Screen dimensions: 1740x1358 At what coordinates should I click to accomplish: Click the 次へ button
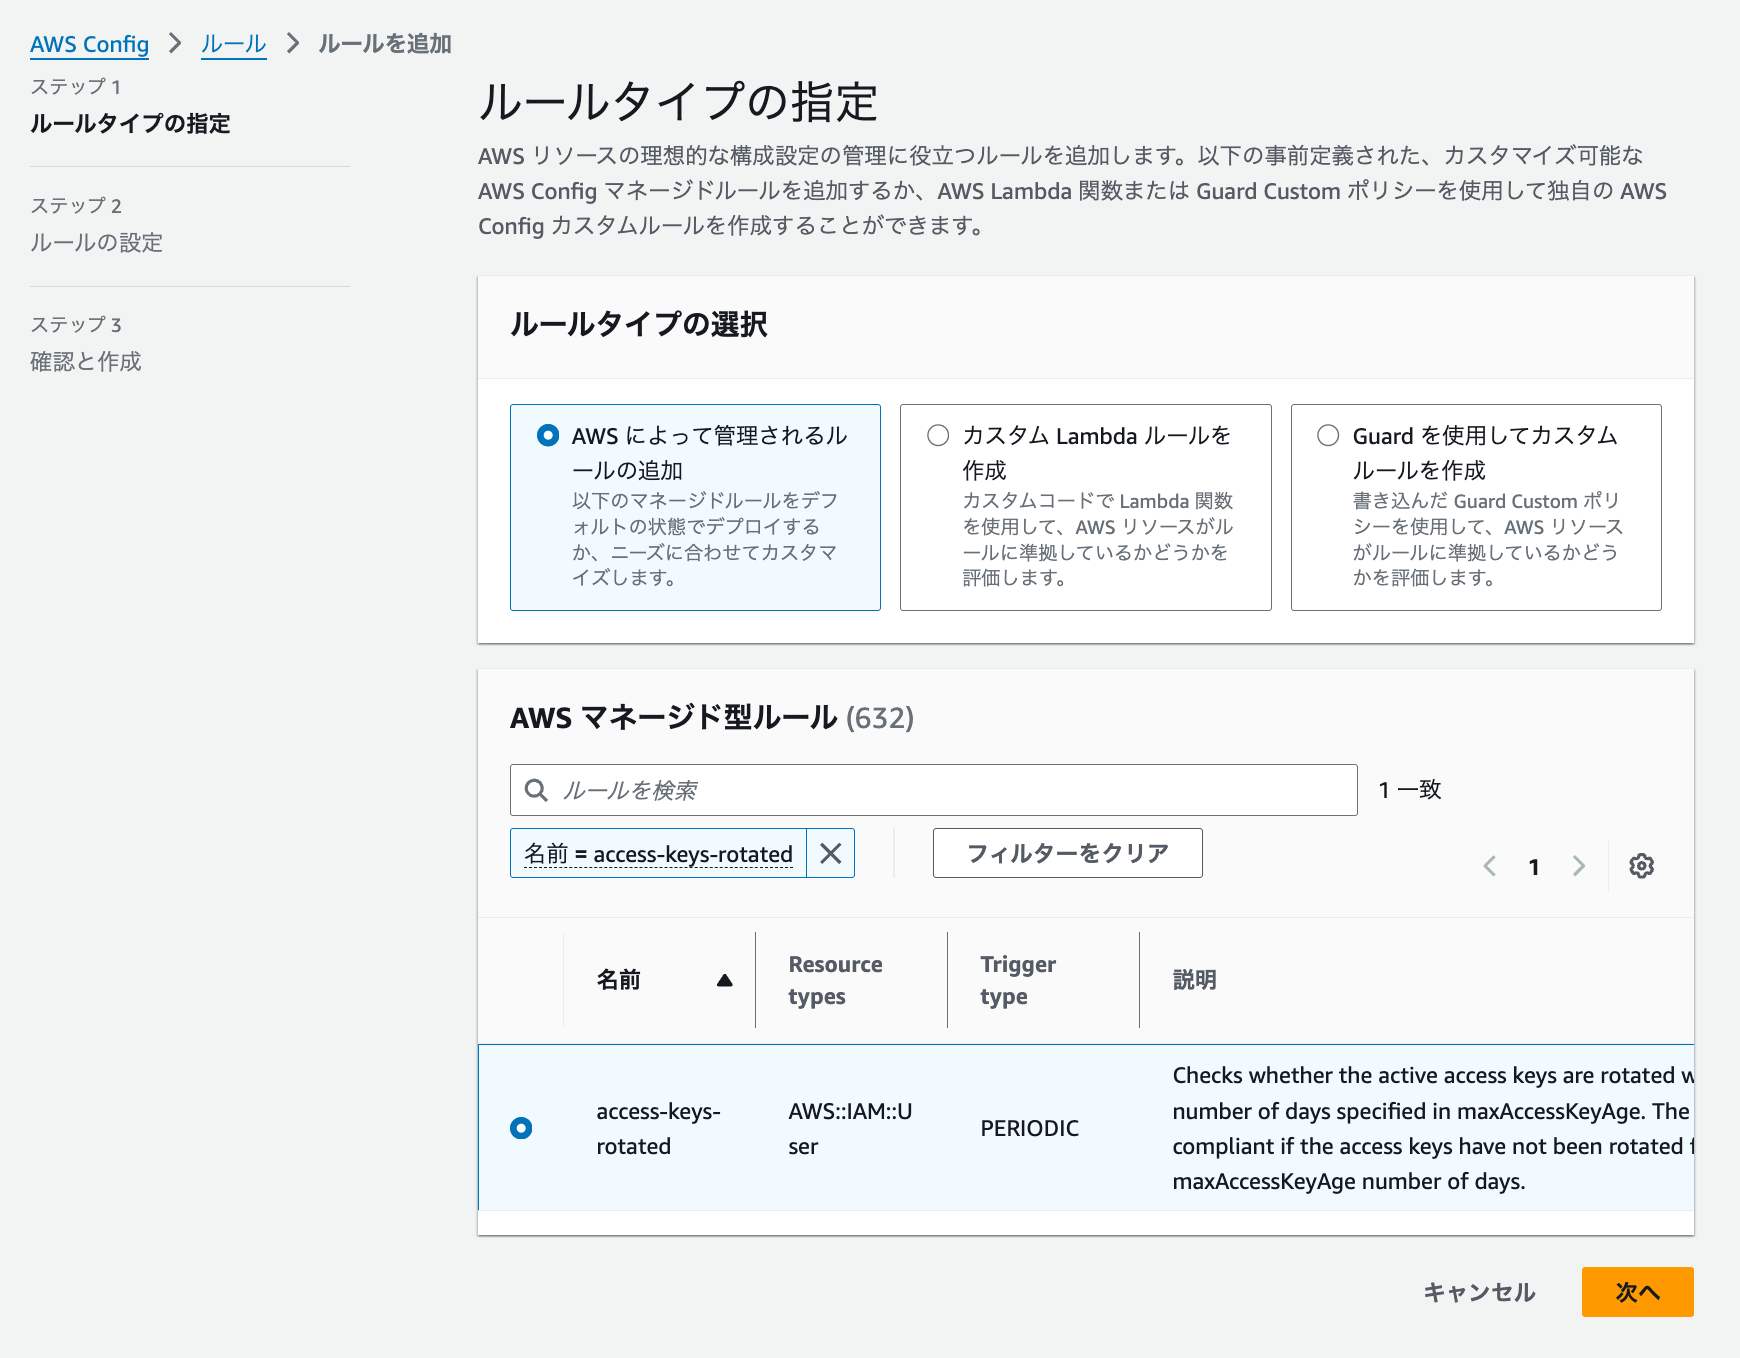tap(1637, 1292)
